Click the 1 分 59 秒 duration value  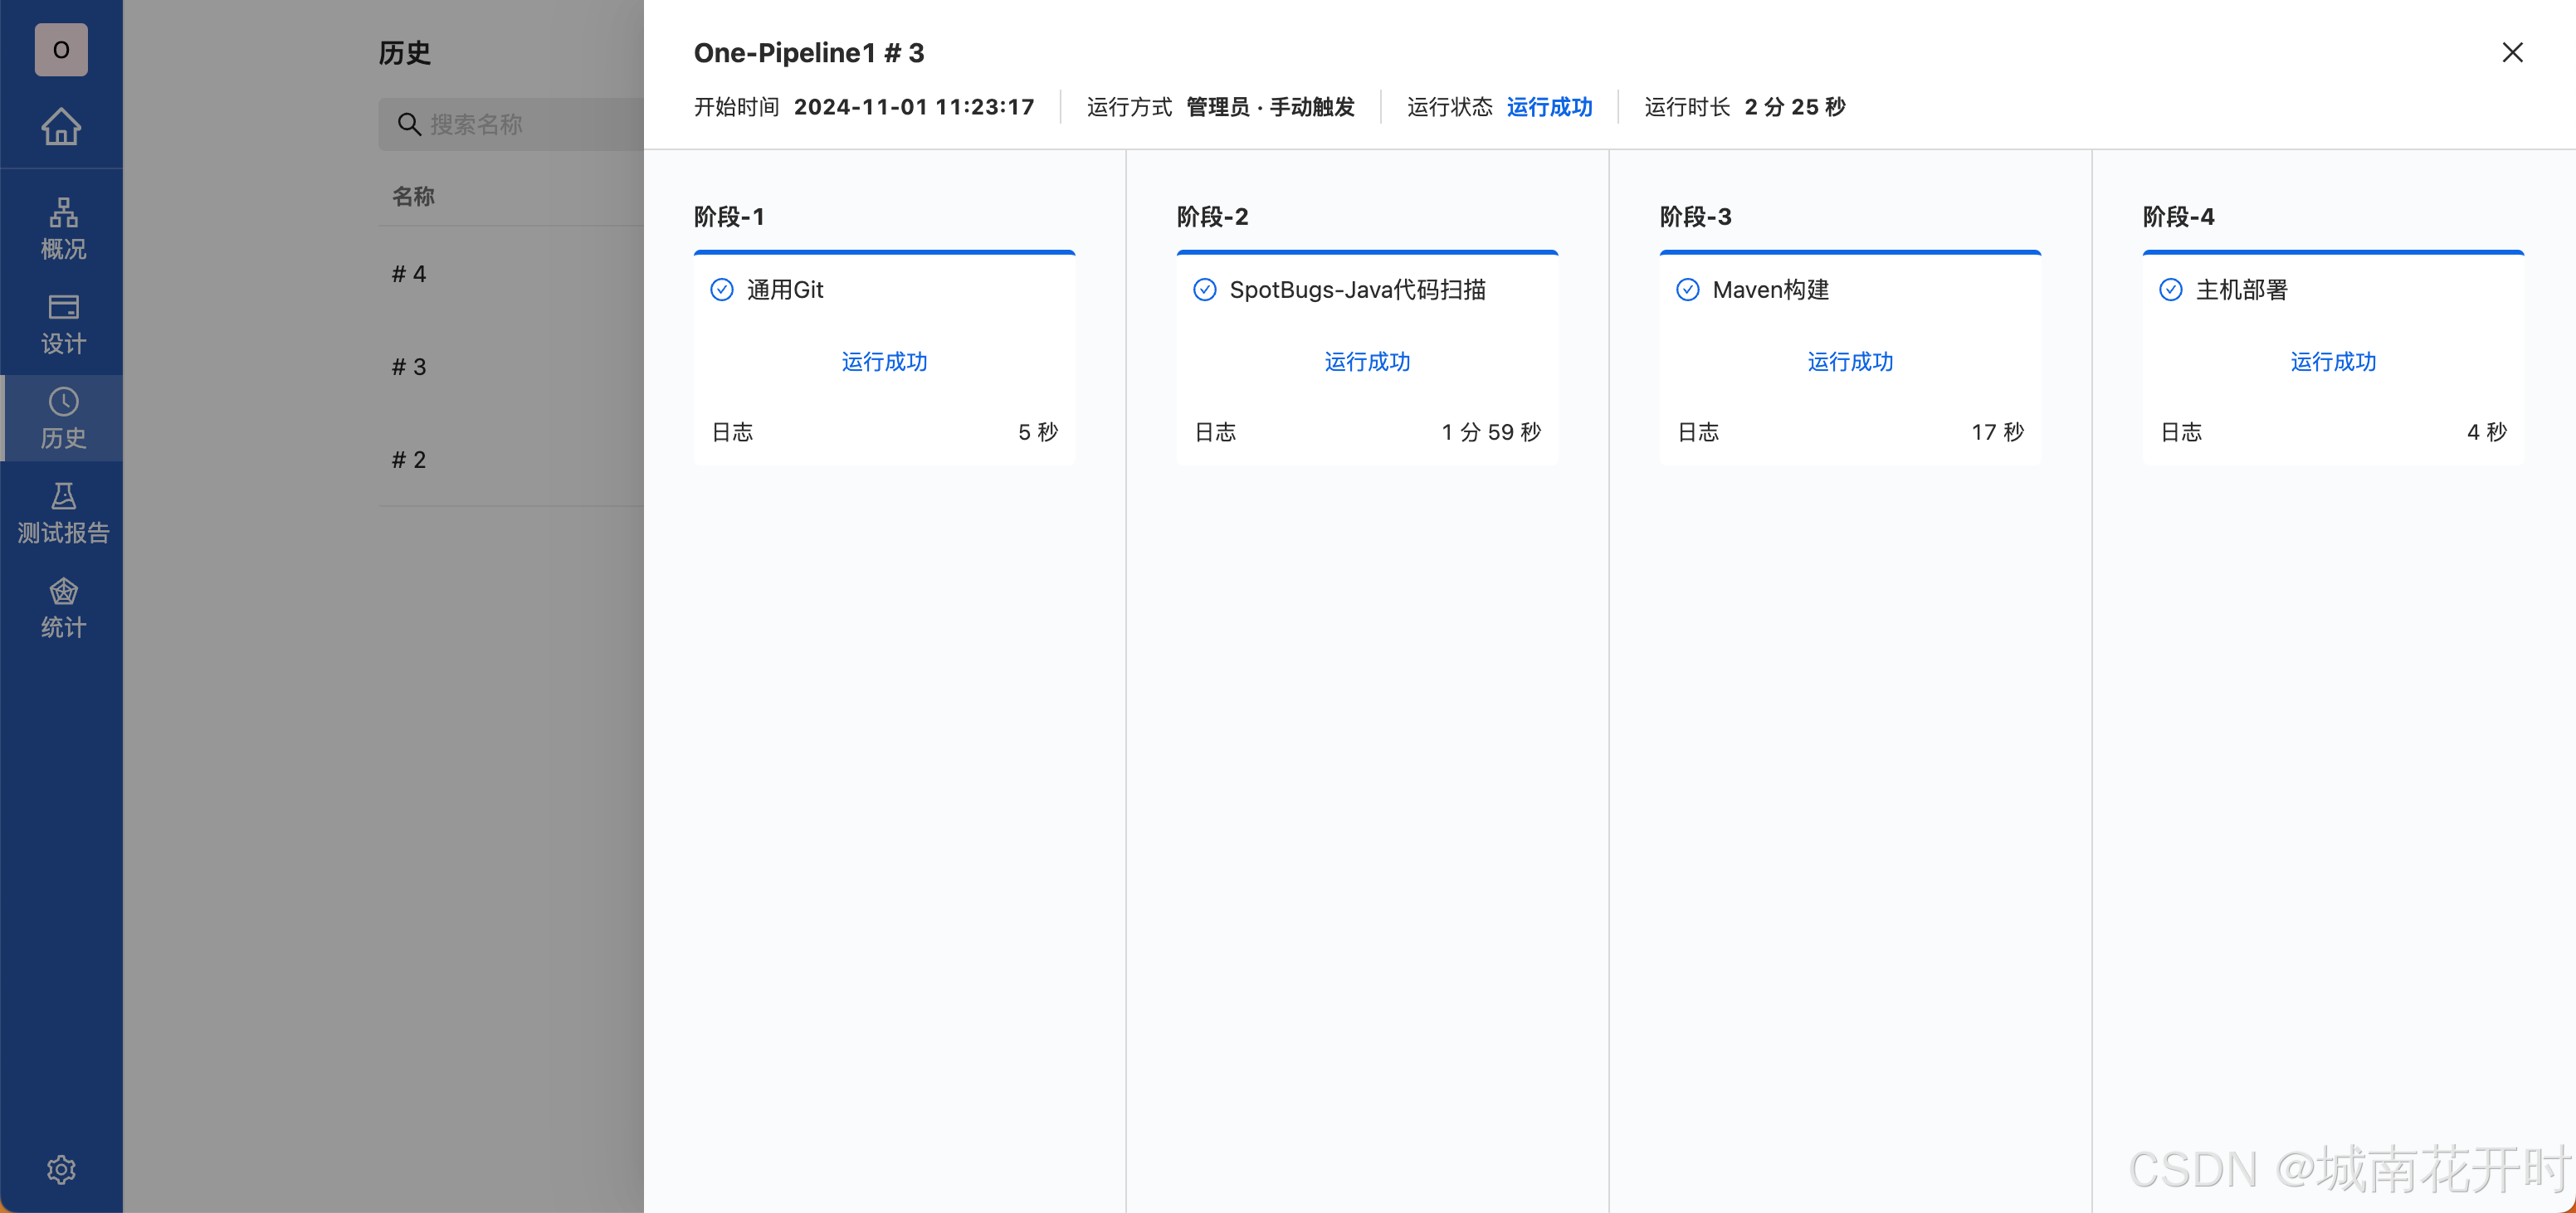[x=1491, y=432]
